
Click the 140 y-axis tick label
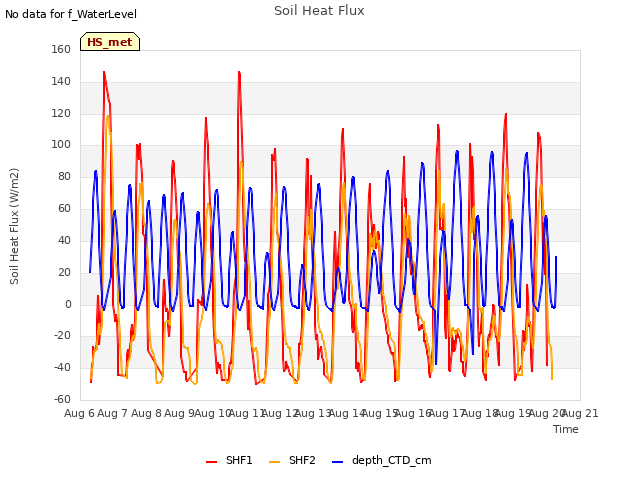61,81
